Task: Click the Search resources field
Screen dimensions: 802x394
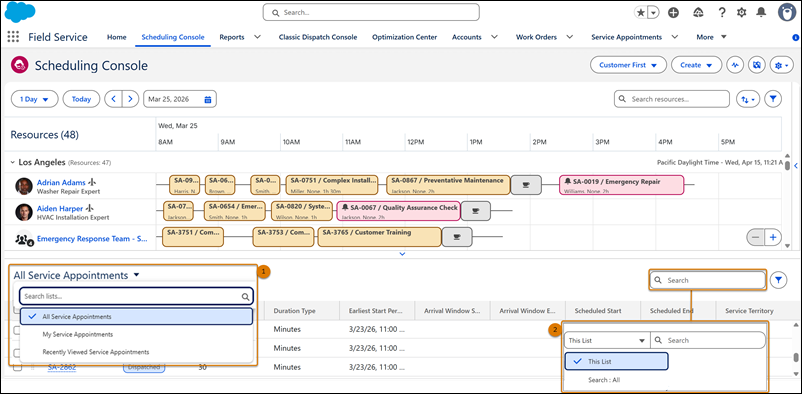Action: 672,99
